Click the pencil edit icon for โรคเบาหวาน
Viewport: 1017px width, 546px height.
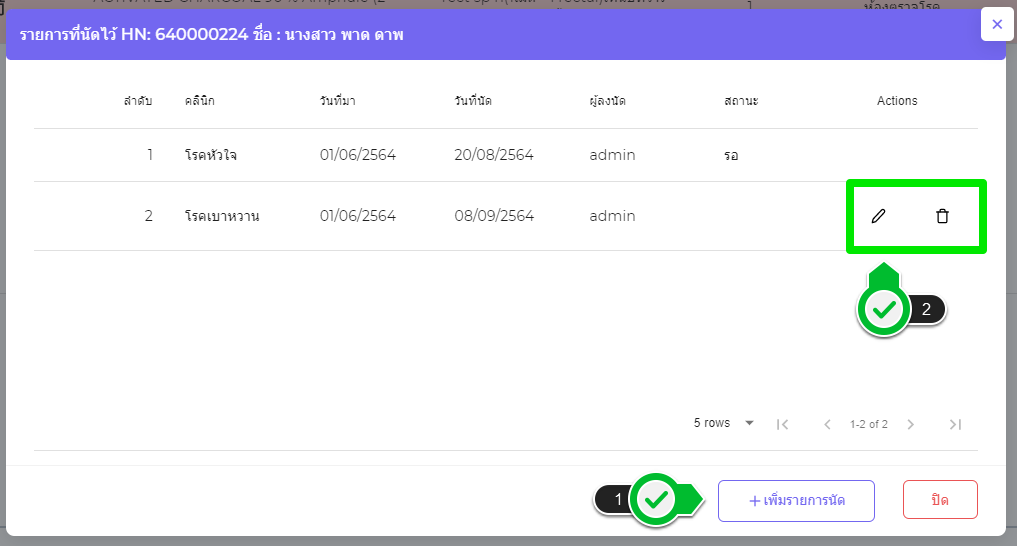879,216
